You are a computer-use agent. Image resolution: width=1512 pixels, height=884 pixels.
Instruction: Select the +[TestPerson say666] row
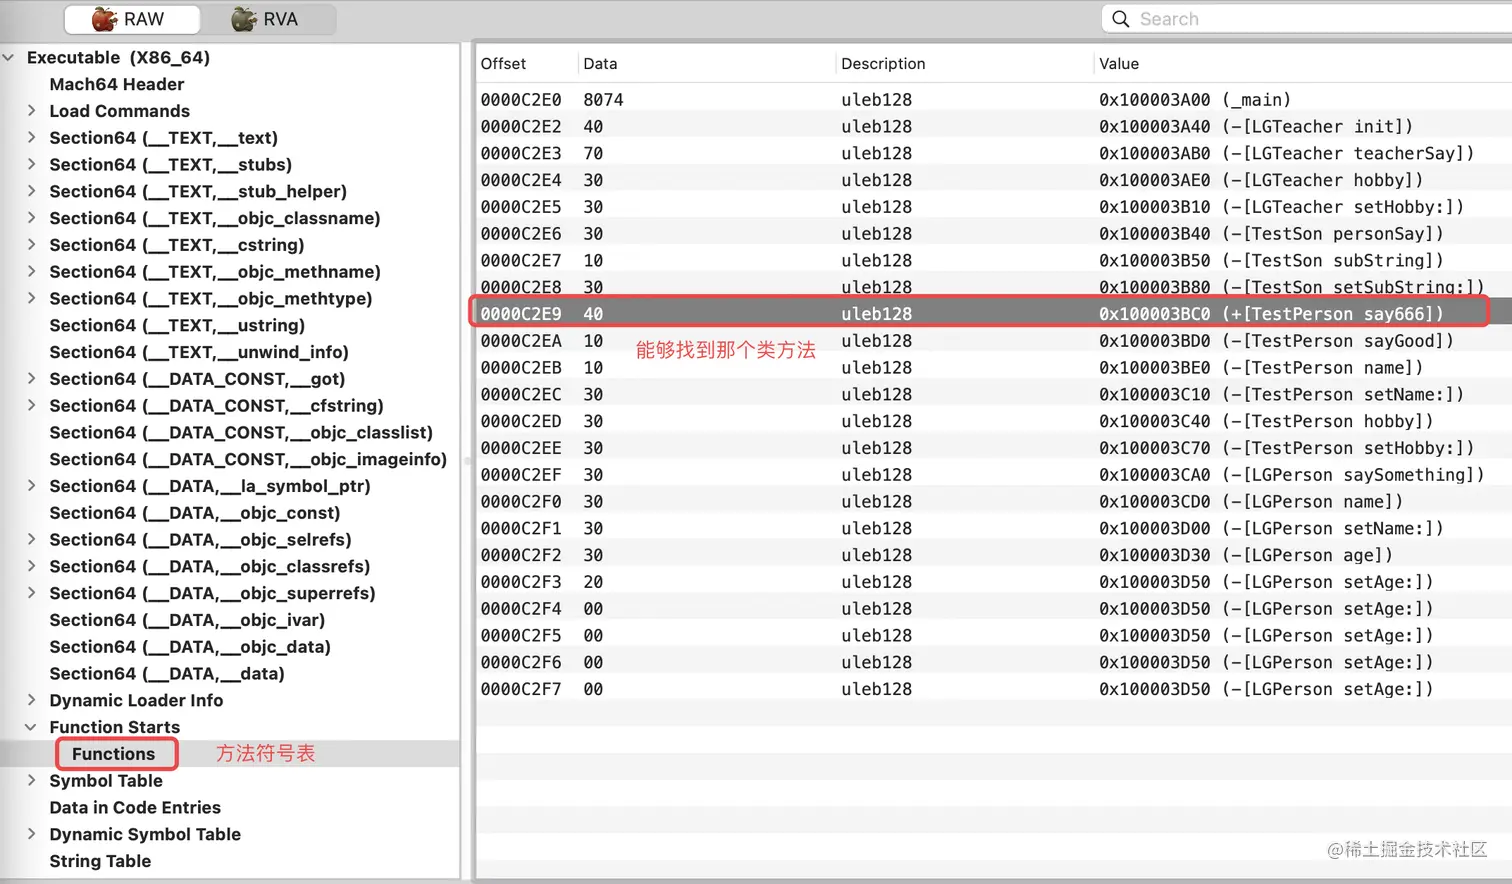[x=994, y=314]
